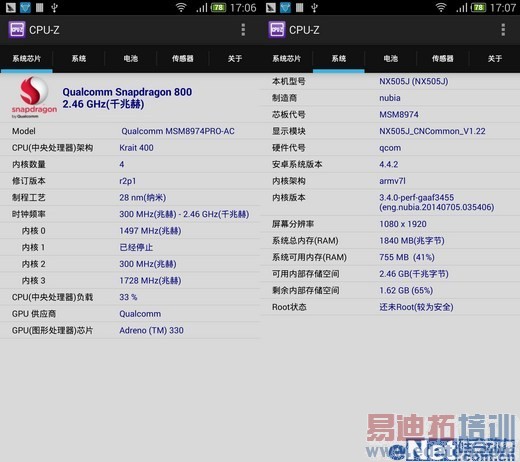This screenshot has height=462, width=520.
Task: Open 传感器 tab in right screen
Action: [443, 59]
